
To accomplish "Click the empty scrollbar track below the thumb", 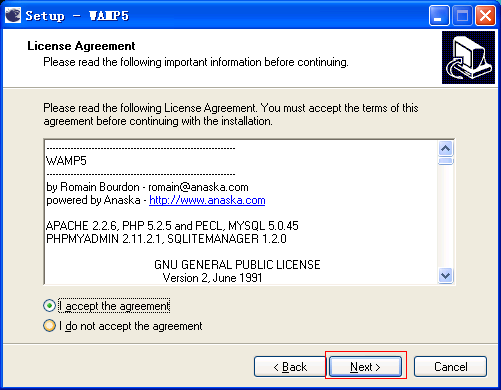I will [x=446, y=217].
